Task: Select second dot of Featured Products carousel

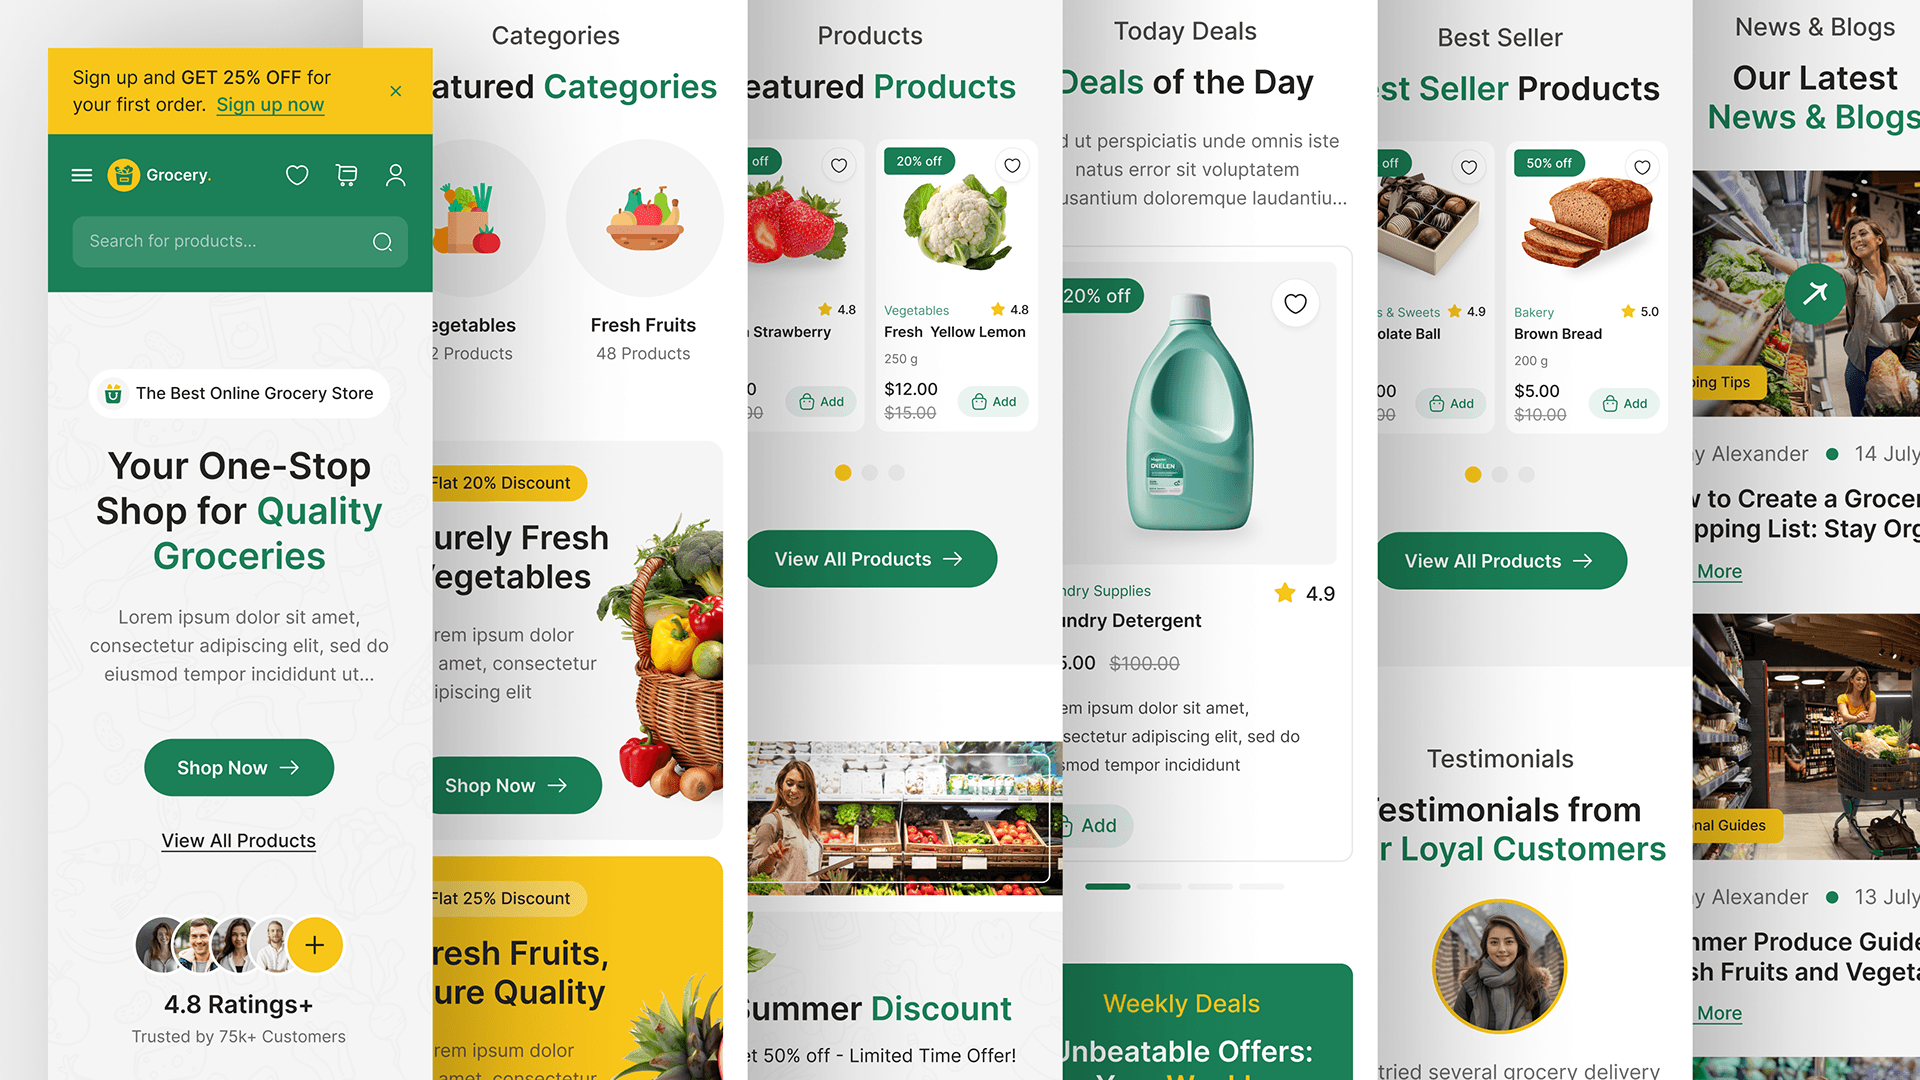Action: coord(870,473)
